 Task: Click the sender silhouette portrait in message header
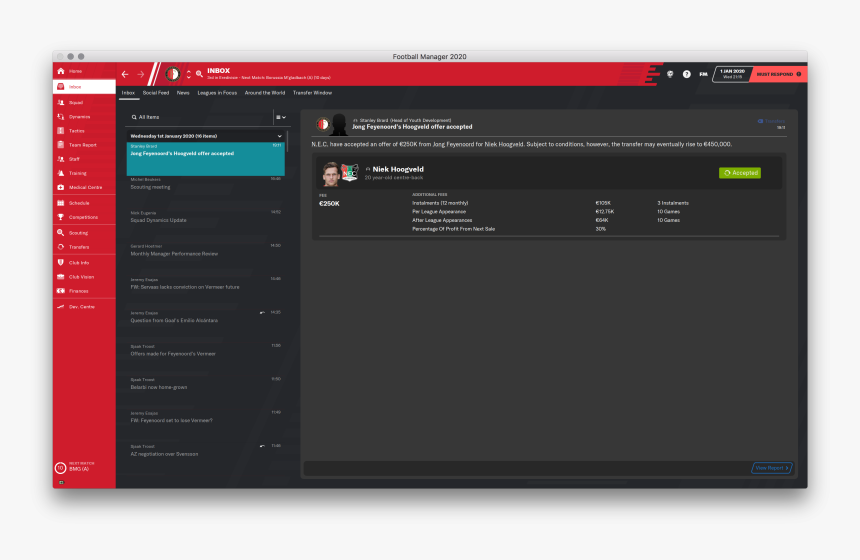click(x=339, y=125)
